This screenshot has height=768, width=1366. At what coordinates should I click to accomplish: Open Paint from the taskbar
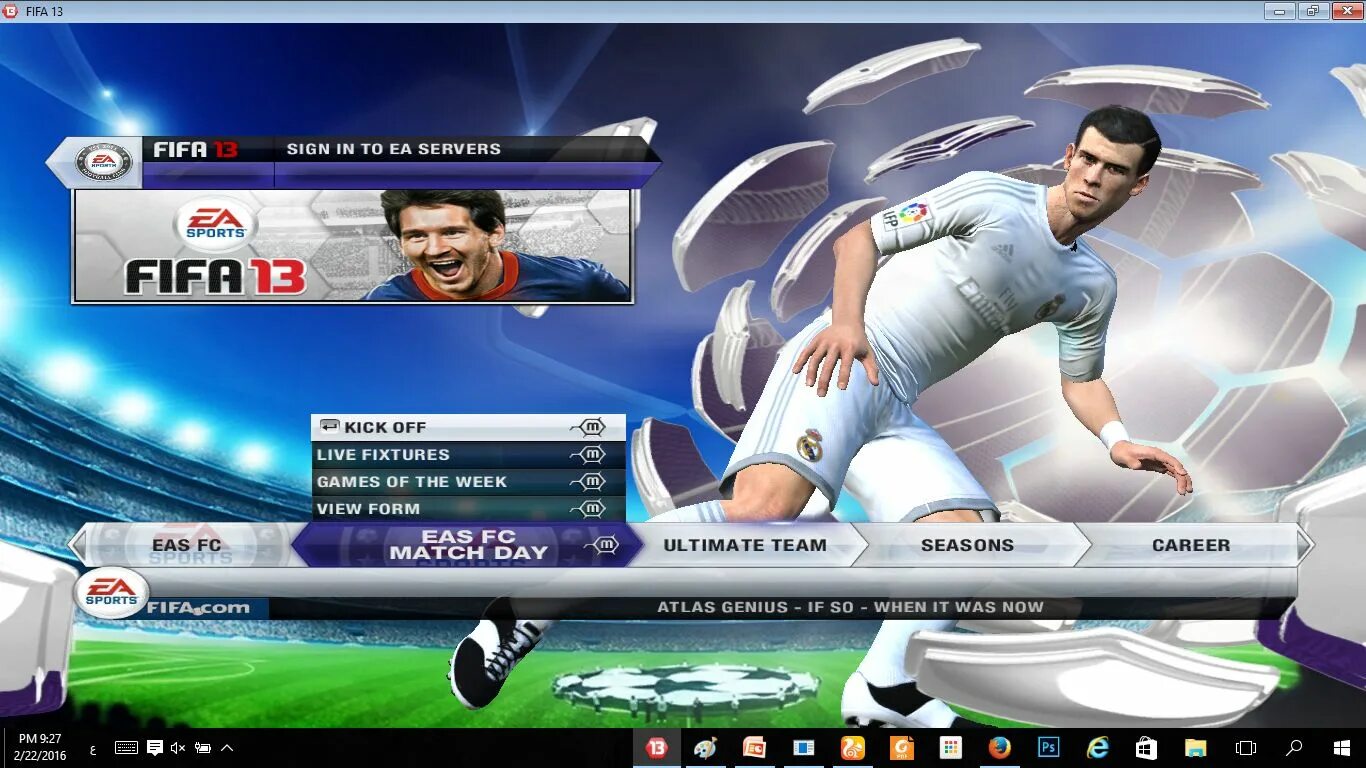(x=705, y=747)
